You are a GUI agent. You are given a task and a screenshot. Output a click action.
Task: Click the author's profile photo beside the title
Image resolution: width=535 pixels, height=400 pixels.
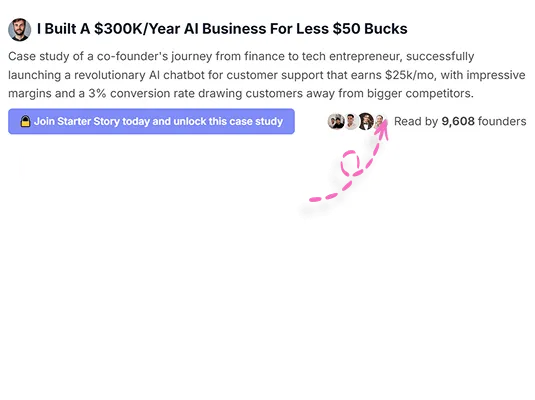[x=19, y=30]
